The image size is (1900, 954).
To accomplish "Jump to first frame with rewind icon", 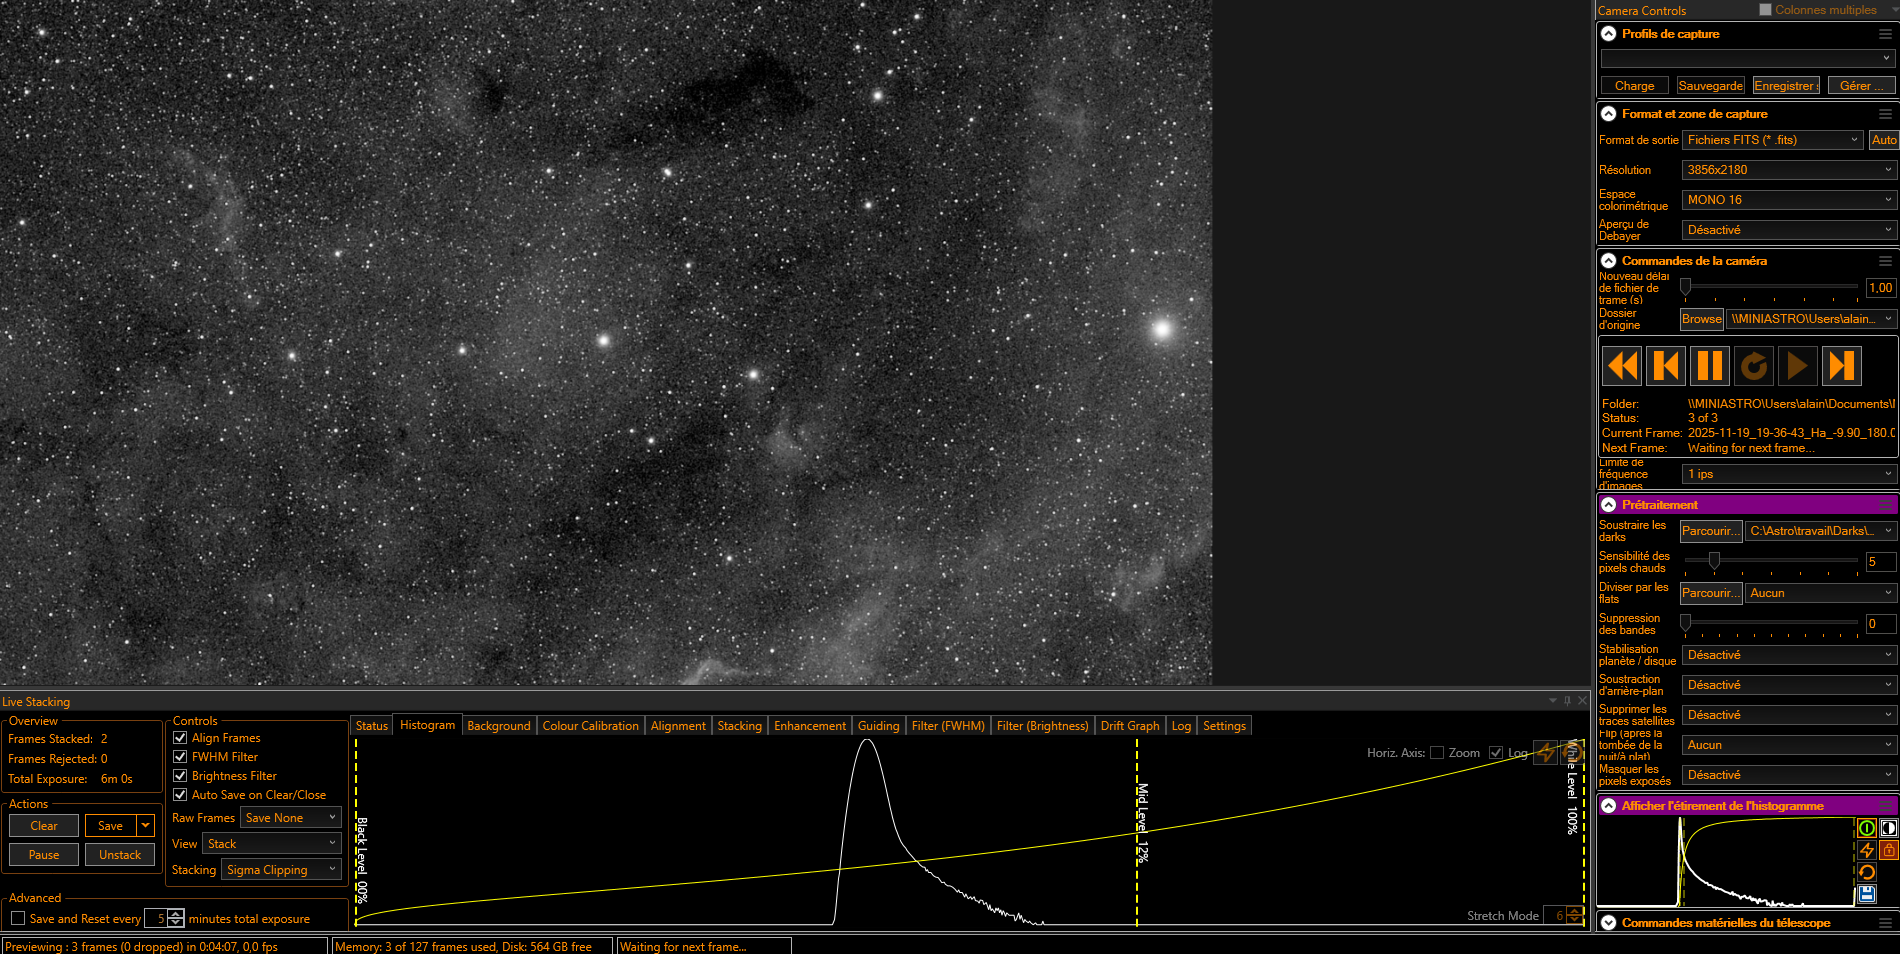I will (x=1622, y=366).
